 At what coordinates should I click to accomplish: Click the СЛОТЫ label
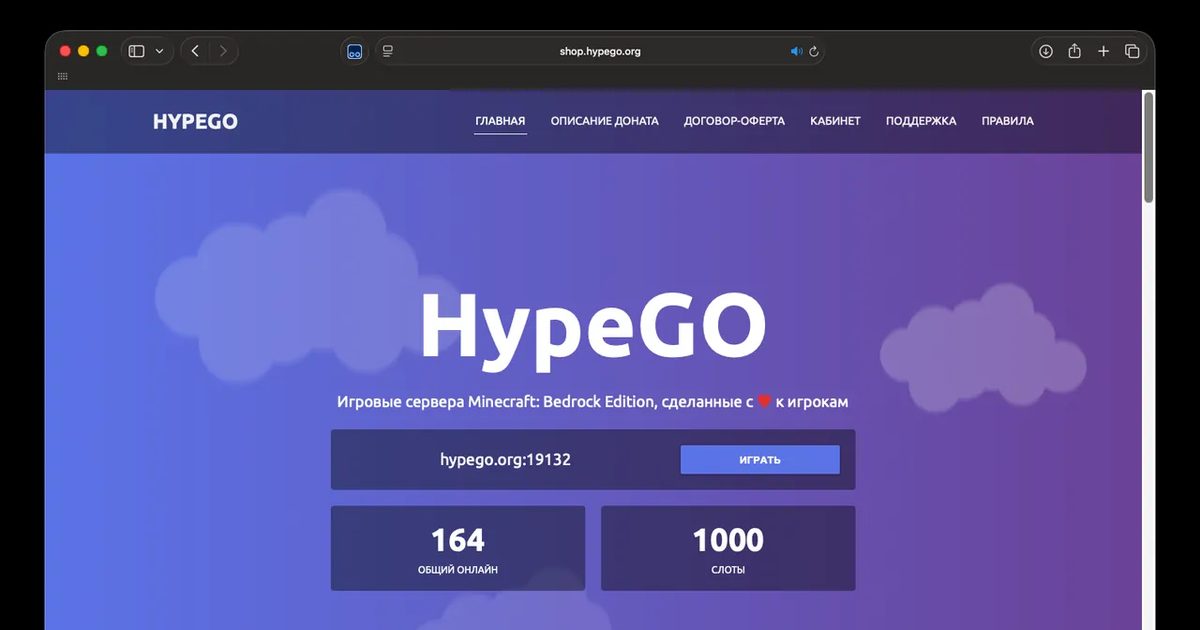tap(728, 570)
